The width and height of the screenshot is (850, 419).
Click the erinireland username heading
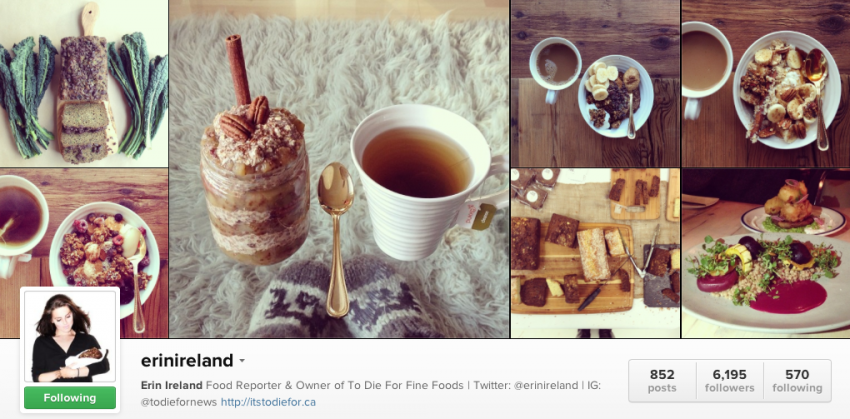(x=187, y=360)
